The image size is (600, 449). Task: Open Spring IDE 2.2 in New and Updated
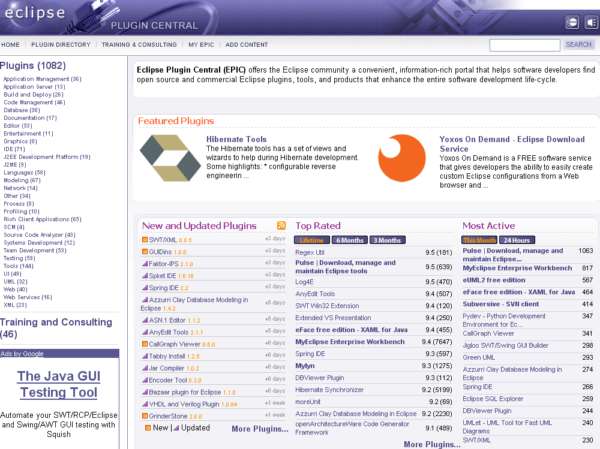[x=168, y=288]
